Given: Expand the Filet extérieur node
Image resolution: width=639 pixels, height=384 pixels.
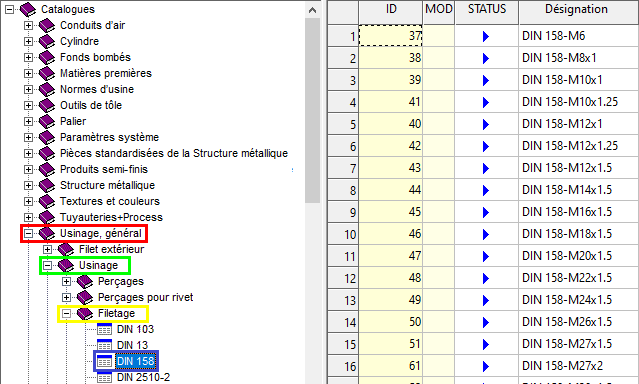Looking at the screenshot, I should [47, 249].
